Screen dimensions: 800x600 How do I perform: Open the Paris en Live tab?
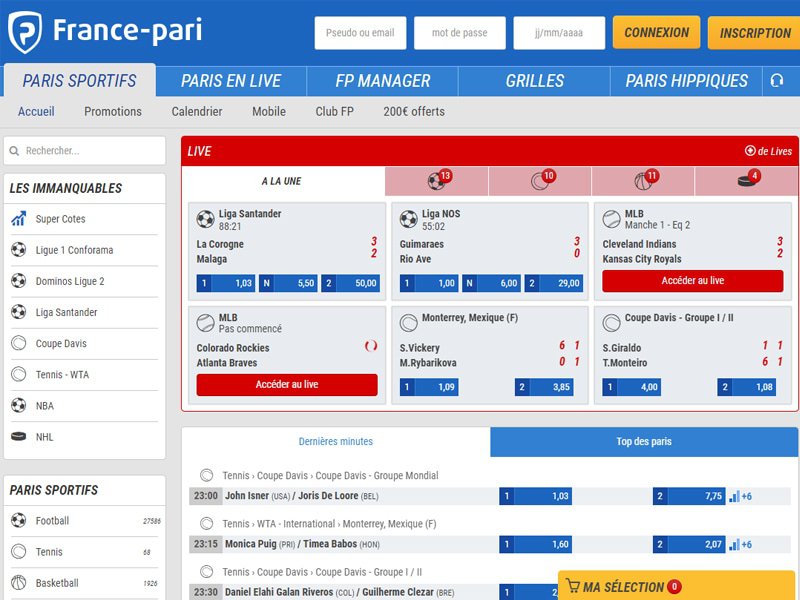231,81
